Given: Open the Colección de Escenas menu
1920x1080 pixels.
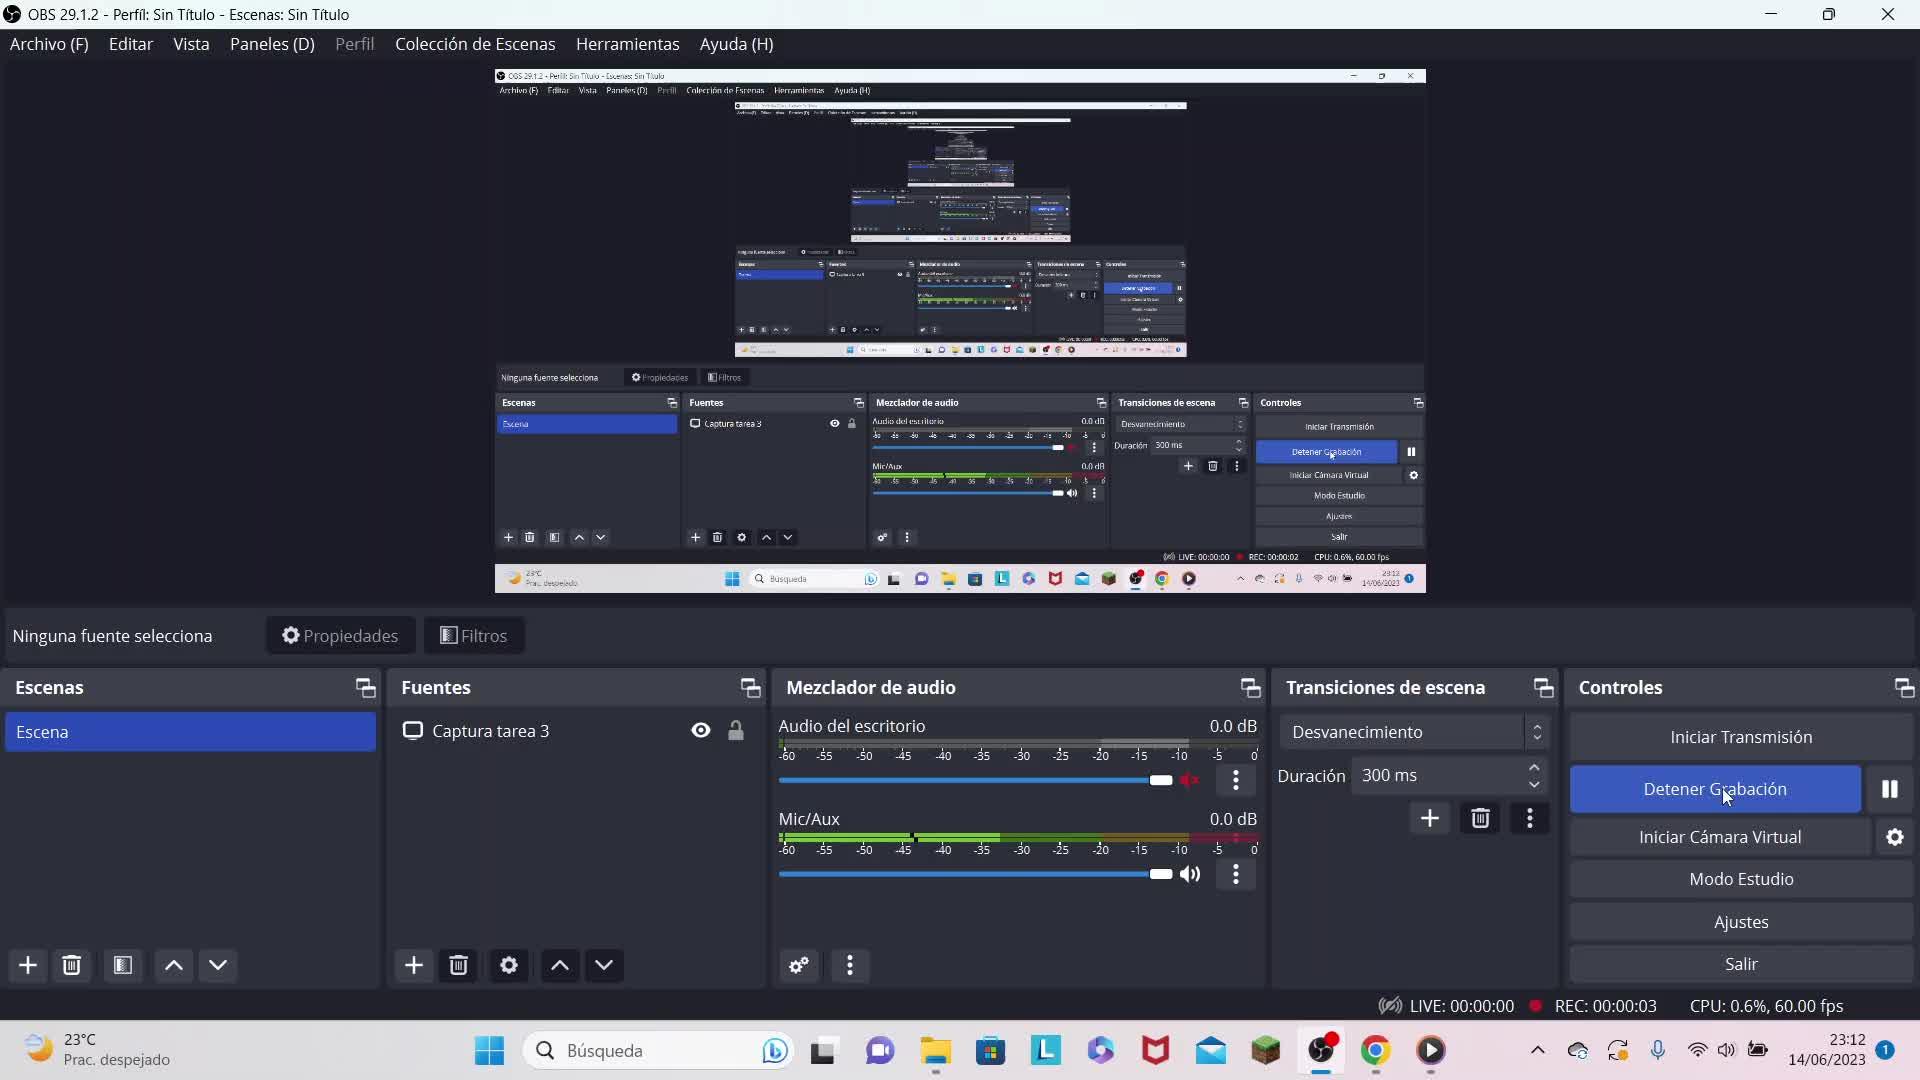Looking at the screenshot, I should 474,44.
